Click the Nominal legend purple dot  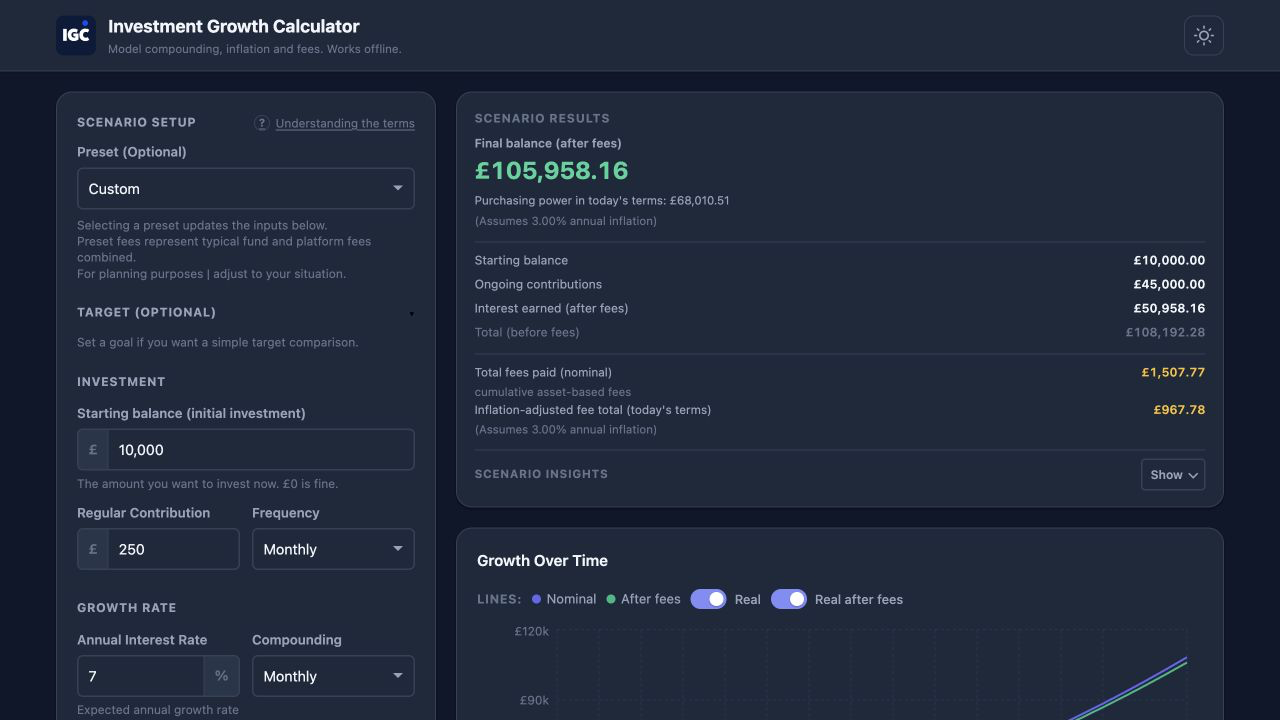click(537, 599)
